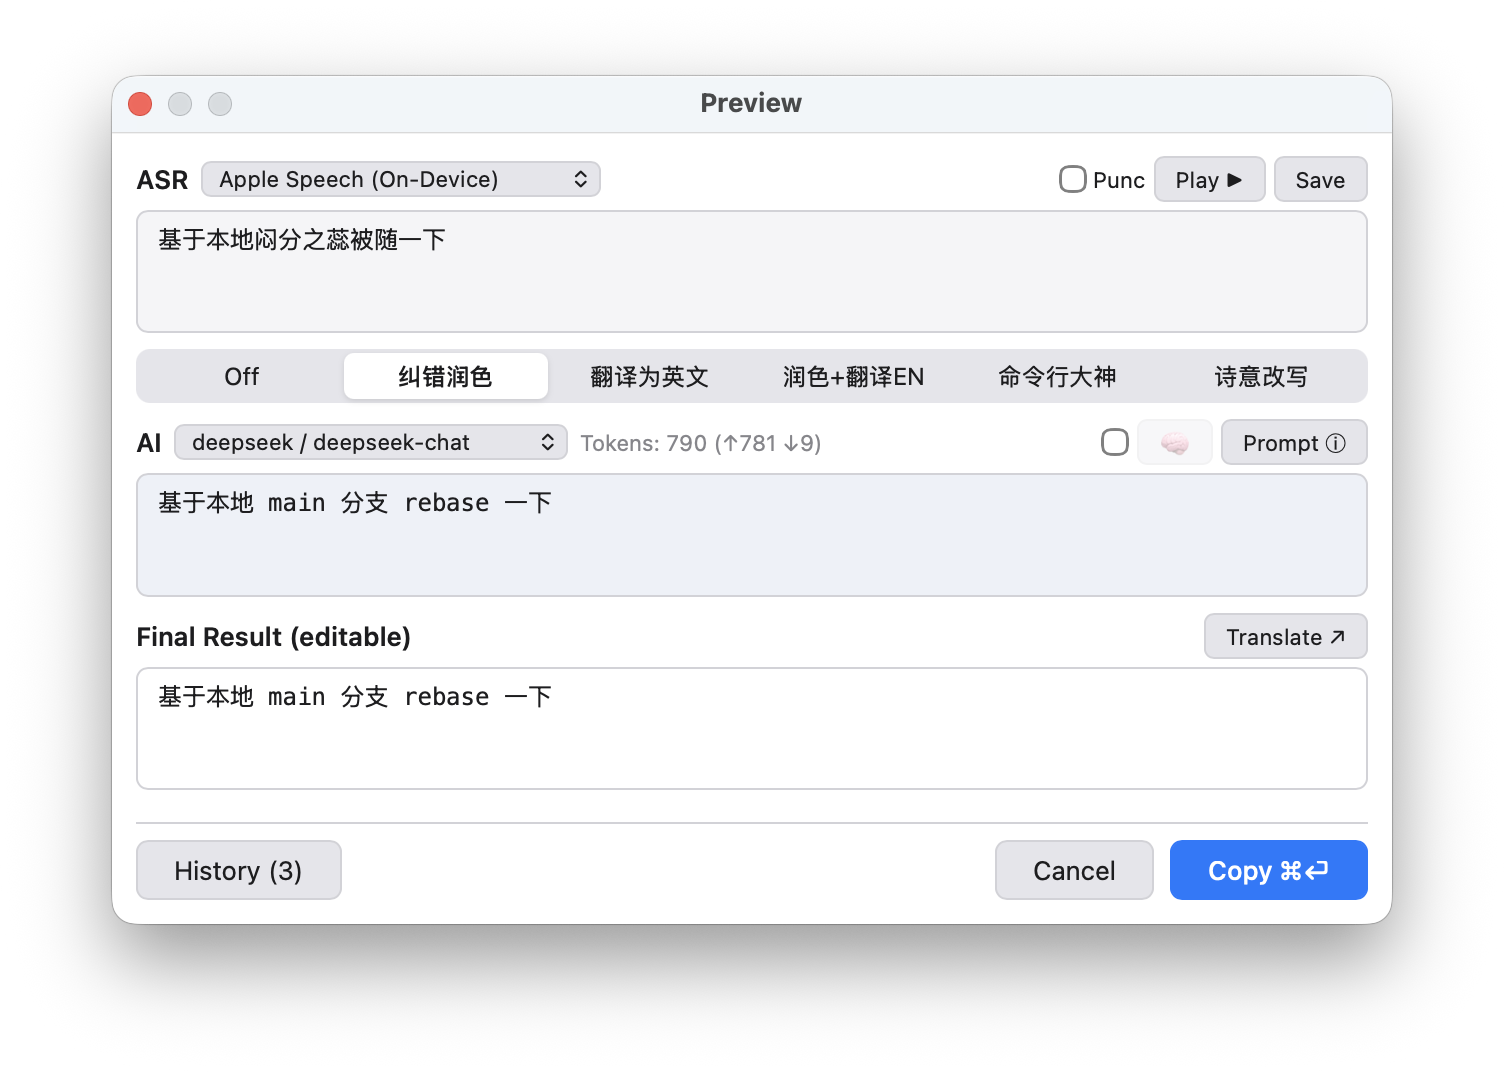The image size is (1504, 1072).
Task: Click the stepper chevrons on the ASR selector
Action: pyautogui.click(x=583, y=179)
